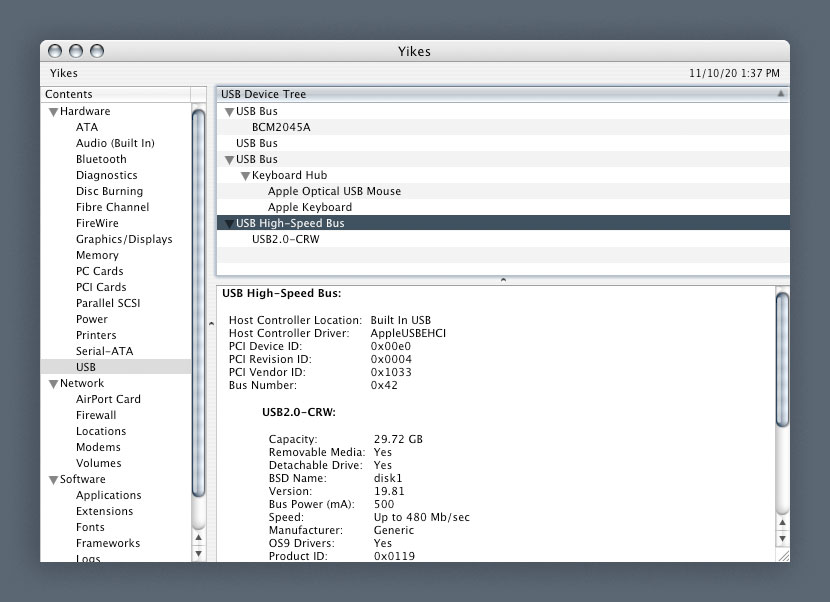Select the USB2.0-CRW device row
Screen dimensions: 830x602
(503, 239)
